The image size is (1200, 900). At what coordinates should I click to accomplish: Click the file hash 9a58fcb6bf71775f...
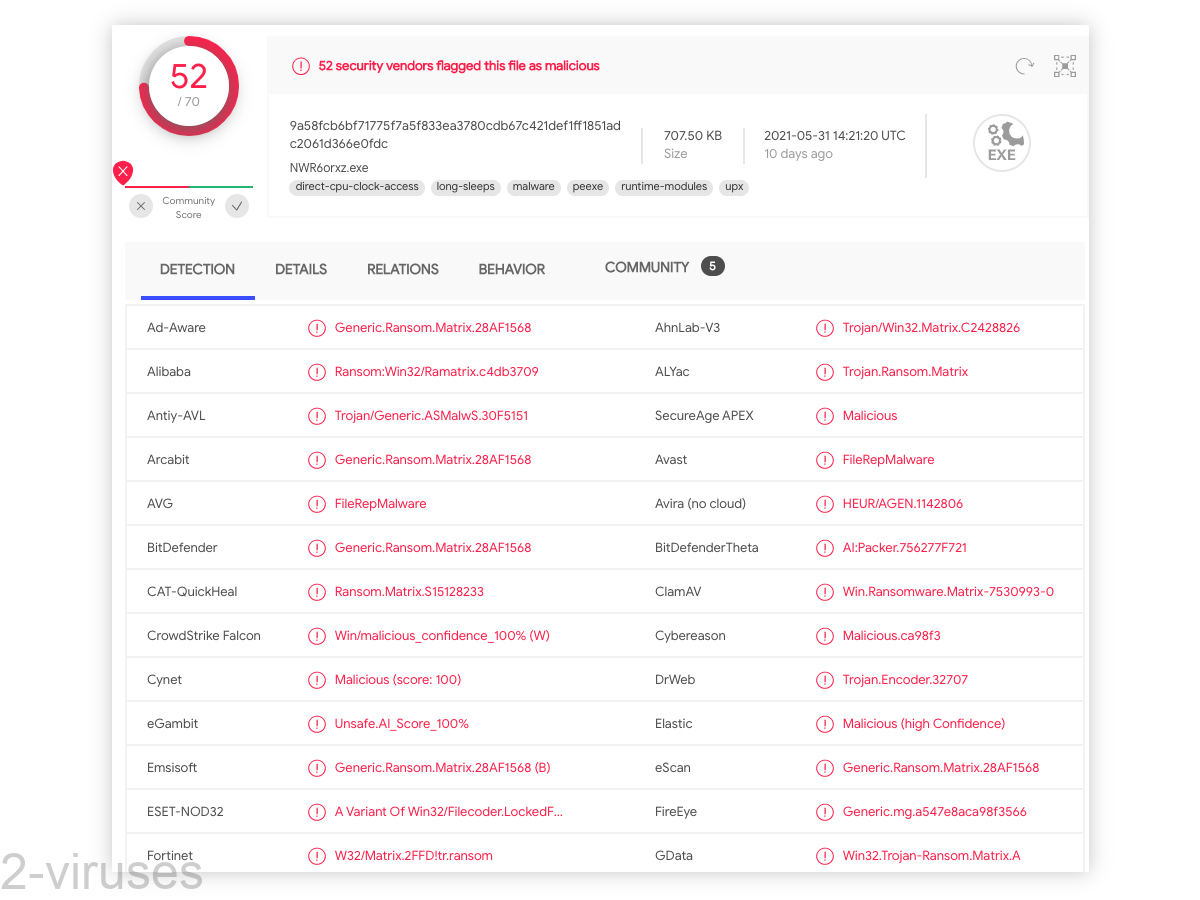pyautogui.click(x=455, y=135)
